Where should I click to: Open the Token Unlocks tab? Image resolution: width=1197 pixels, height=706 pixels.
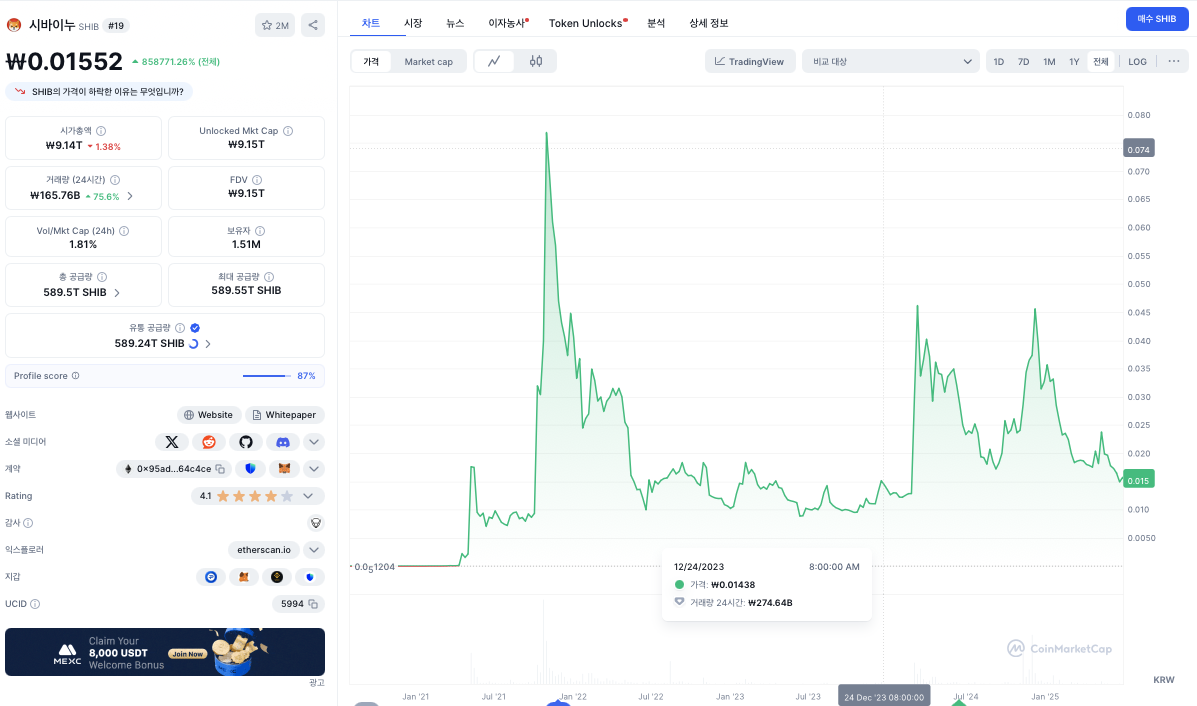pyautogui.click(x=588, y=23)
